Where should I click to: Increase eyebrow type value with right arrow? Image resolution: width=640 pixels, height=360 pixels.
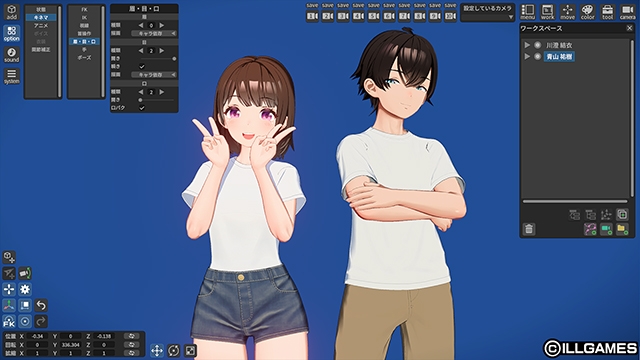[x=162, y=25]
